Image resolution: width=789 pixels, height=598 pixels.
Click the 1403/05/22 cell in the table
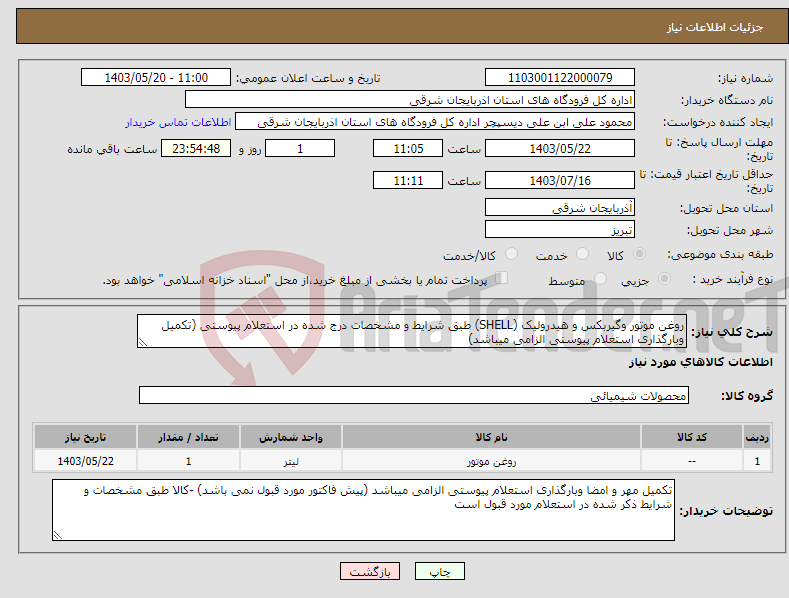(x=85, y=461)
